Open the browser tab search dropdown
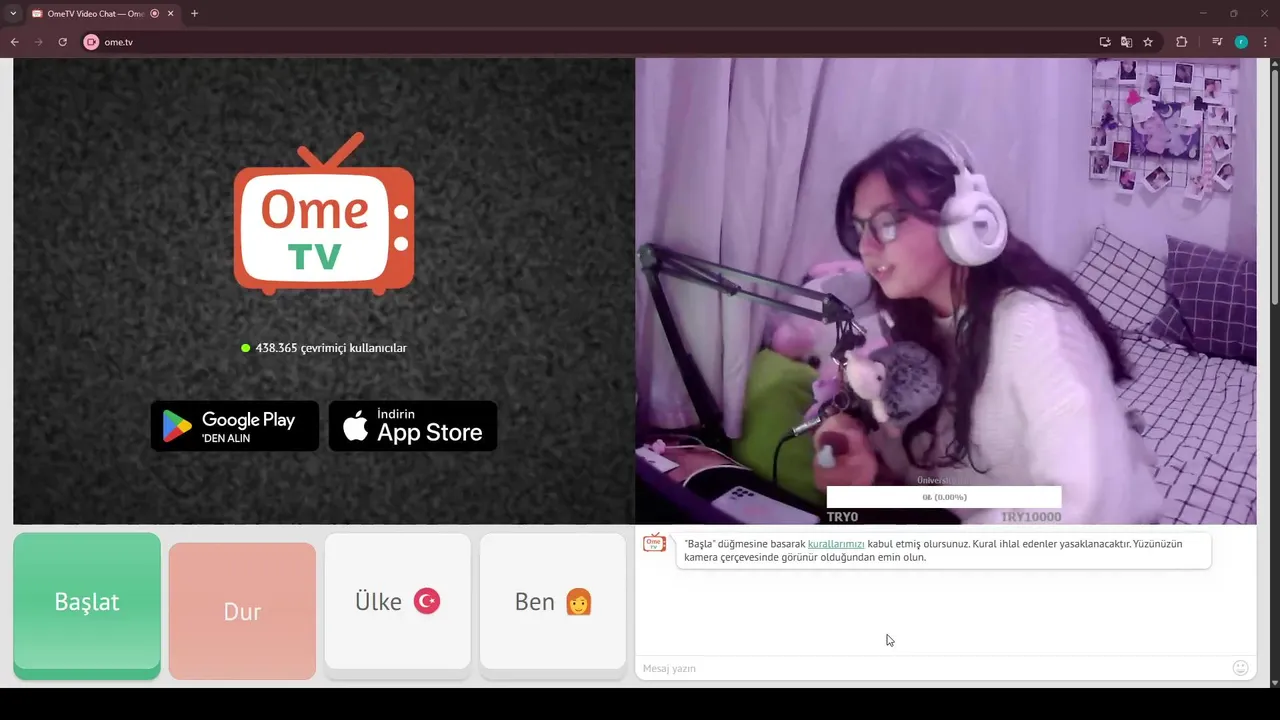This screenshot has height=720, width=1280. click(13, 13)
